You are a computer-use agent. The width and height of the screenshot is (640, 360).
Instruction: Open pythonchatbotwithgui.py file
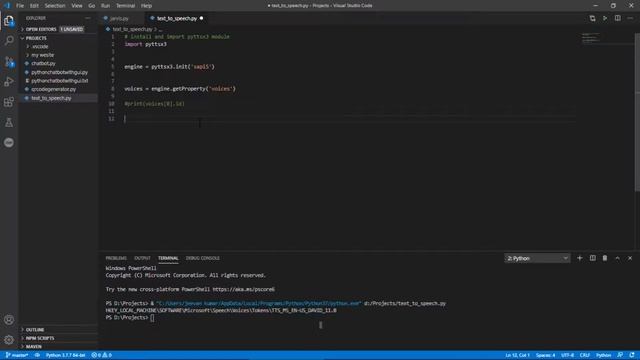[60, 72]
